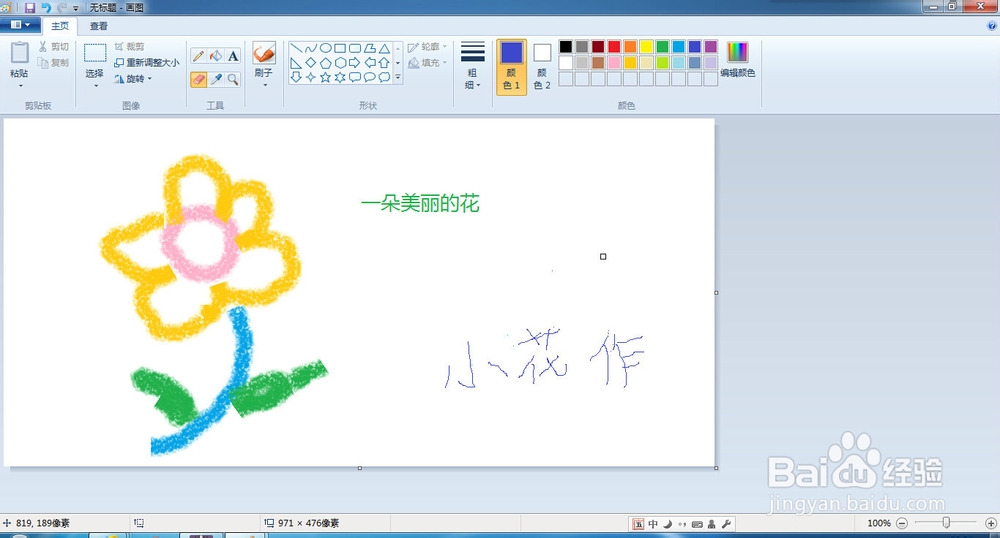Image resolution: width=1000 pixels, height=538 pixels.
Task: Open Edit colors (编辑颜色) dialog
Action: 737,60
